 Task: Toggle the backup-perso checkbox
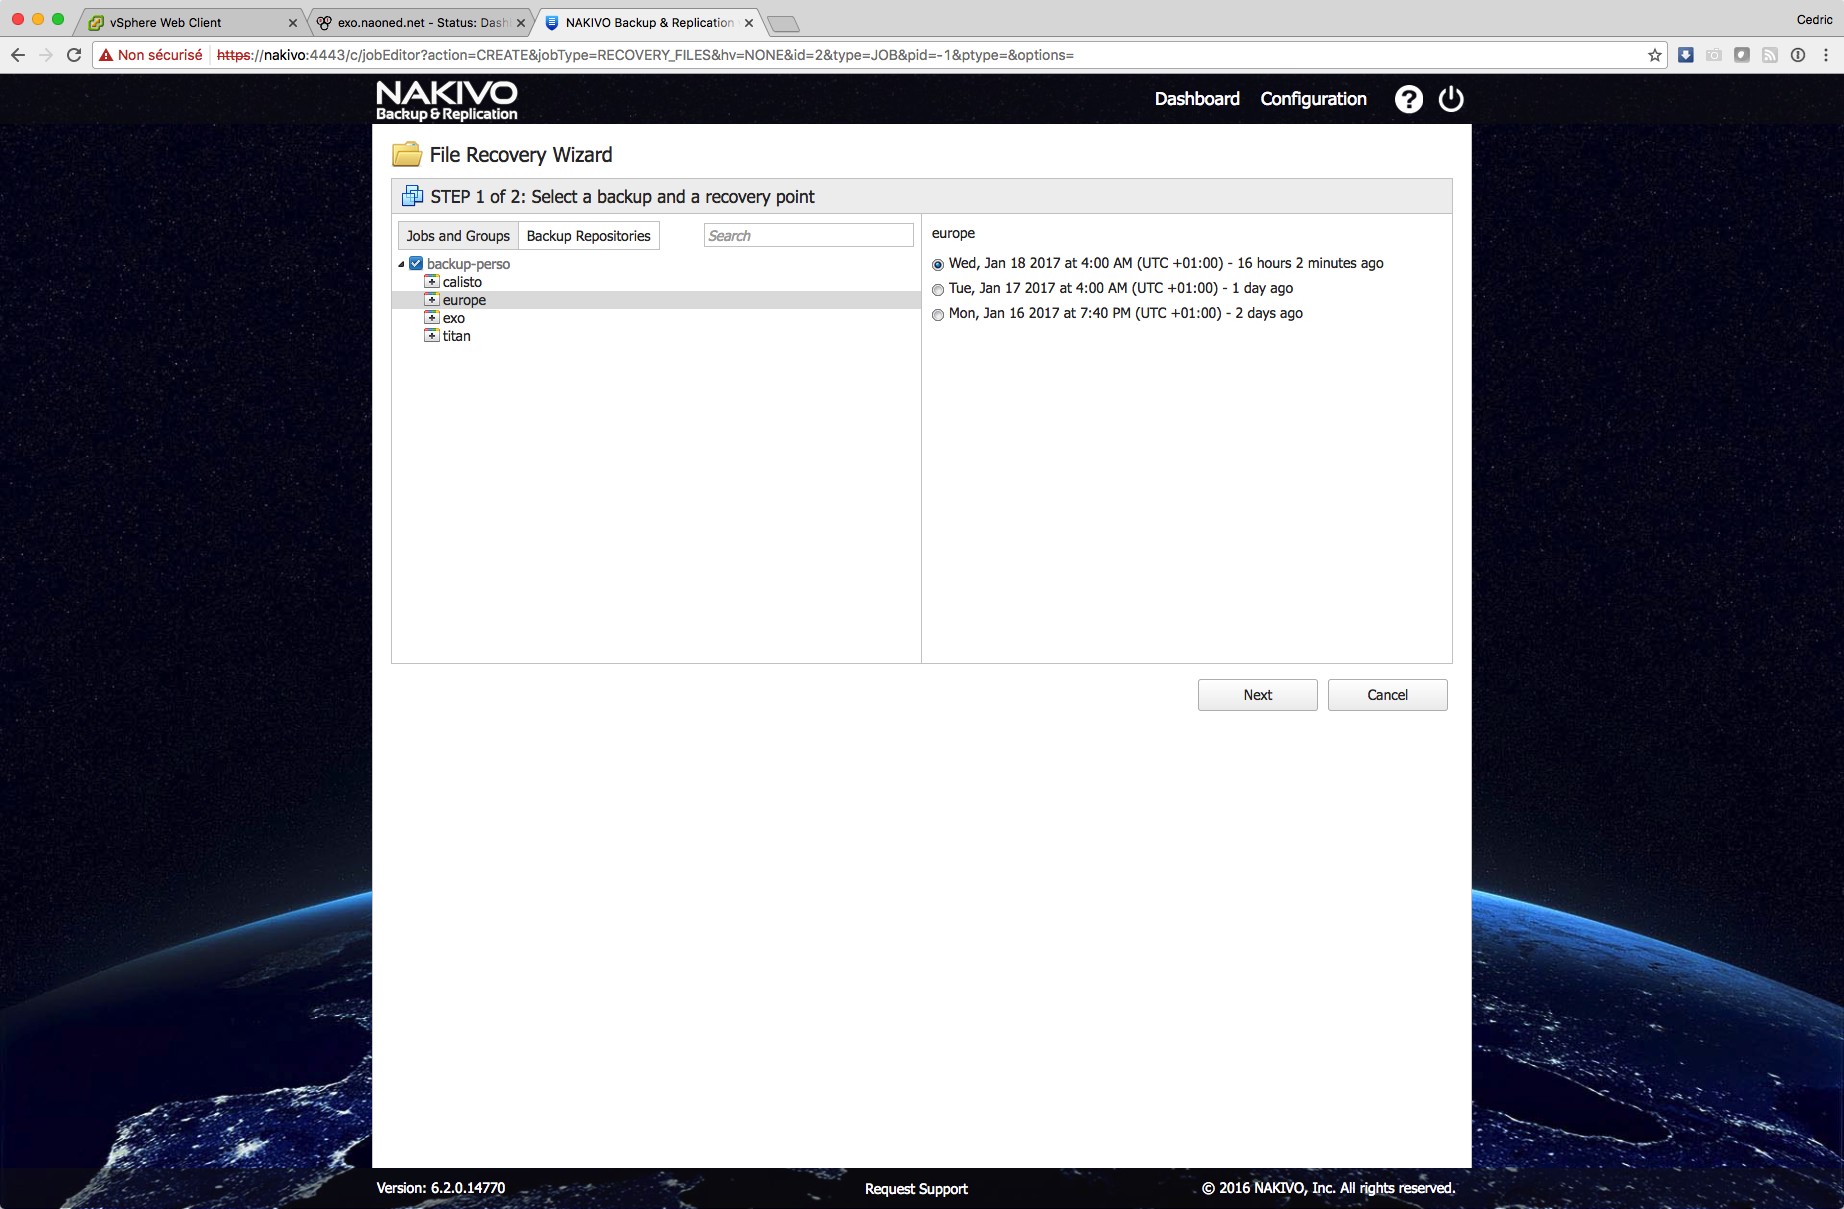click(x=416, y=264)
